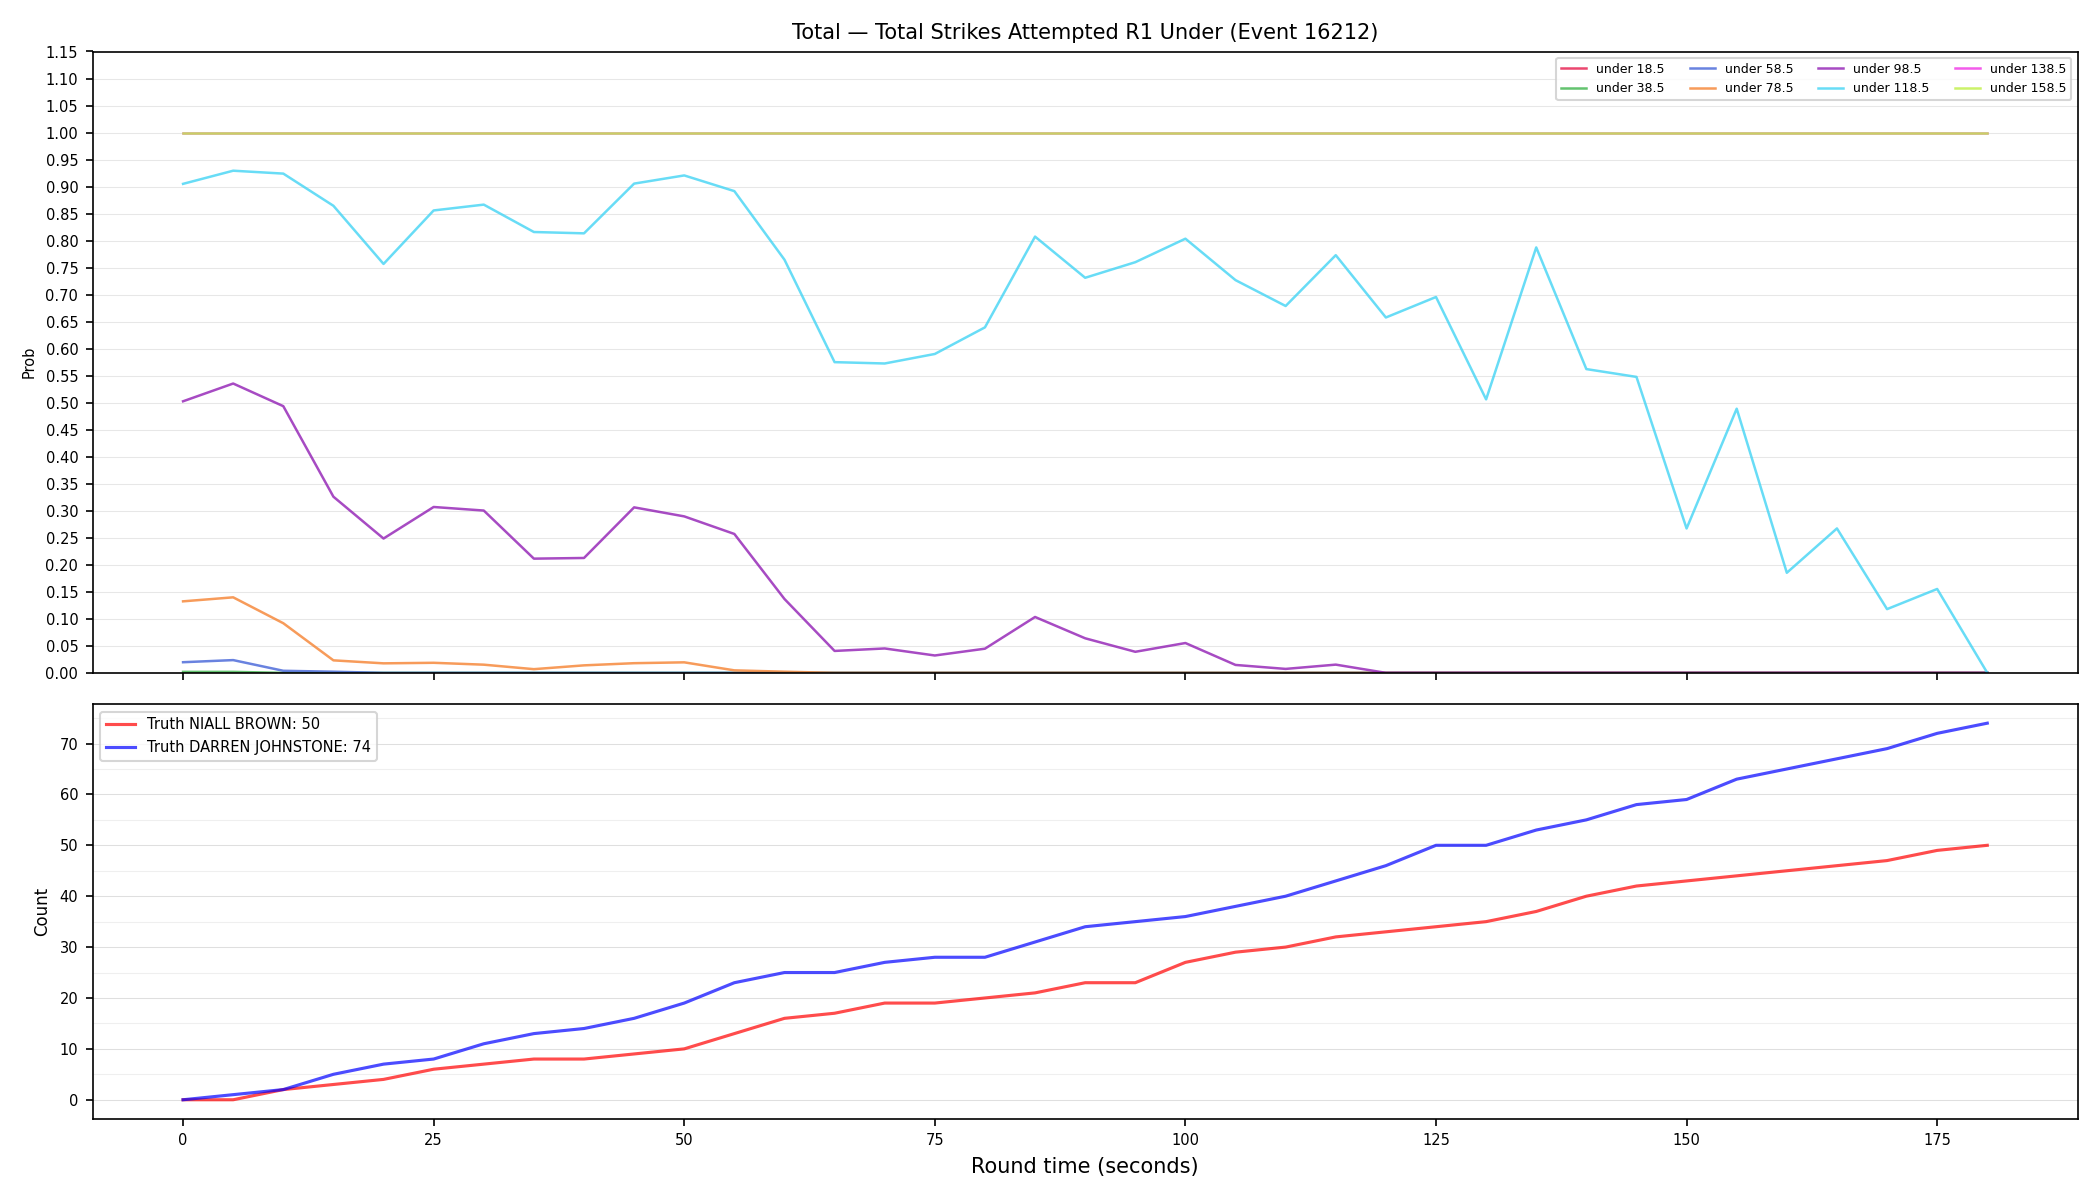Click the "0.50" Prob axis tick
This screenshot has height=1200, width=2100.
click(62, 403)
